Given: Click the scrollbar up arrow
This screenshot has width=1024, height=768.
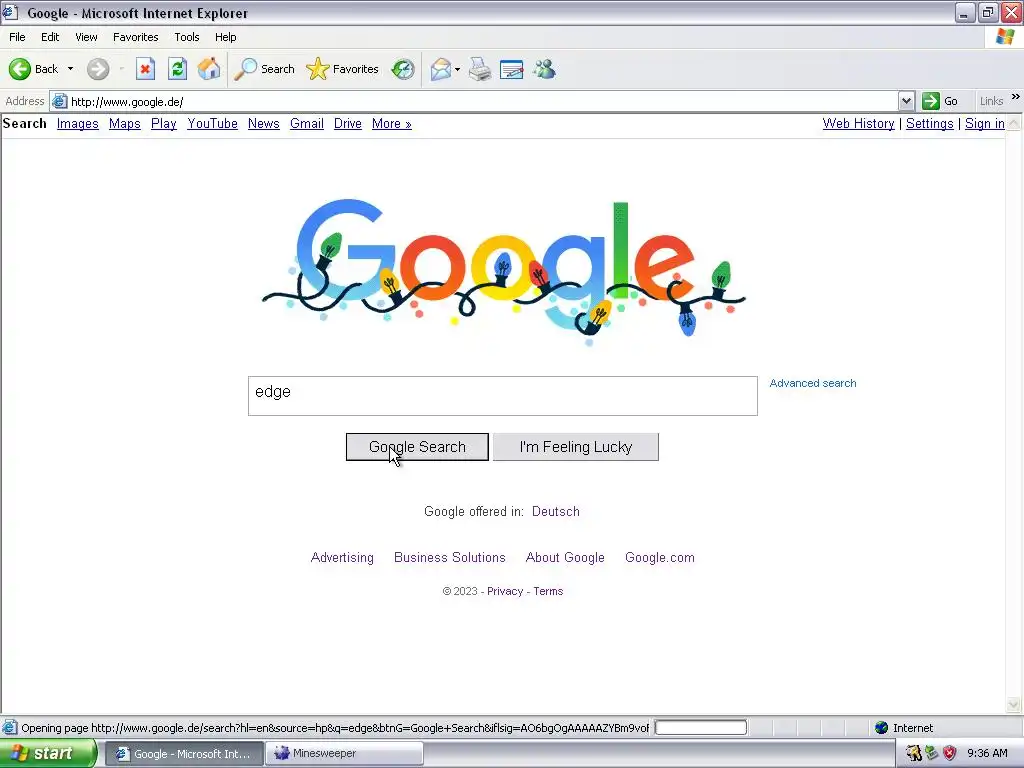Looking at the screenshot, I should 1014,123.
